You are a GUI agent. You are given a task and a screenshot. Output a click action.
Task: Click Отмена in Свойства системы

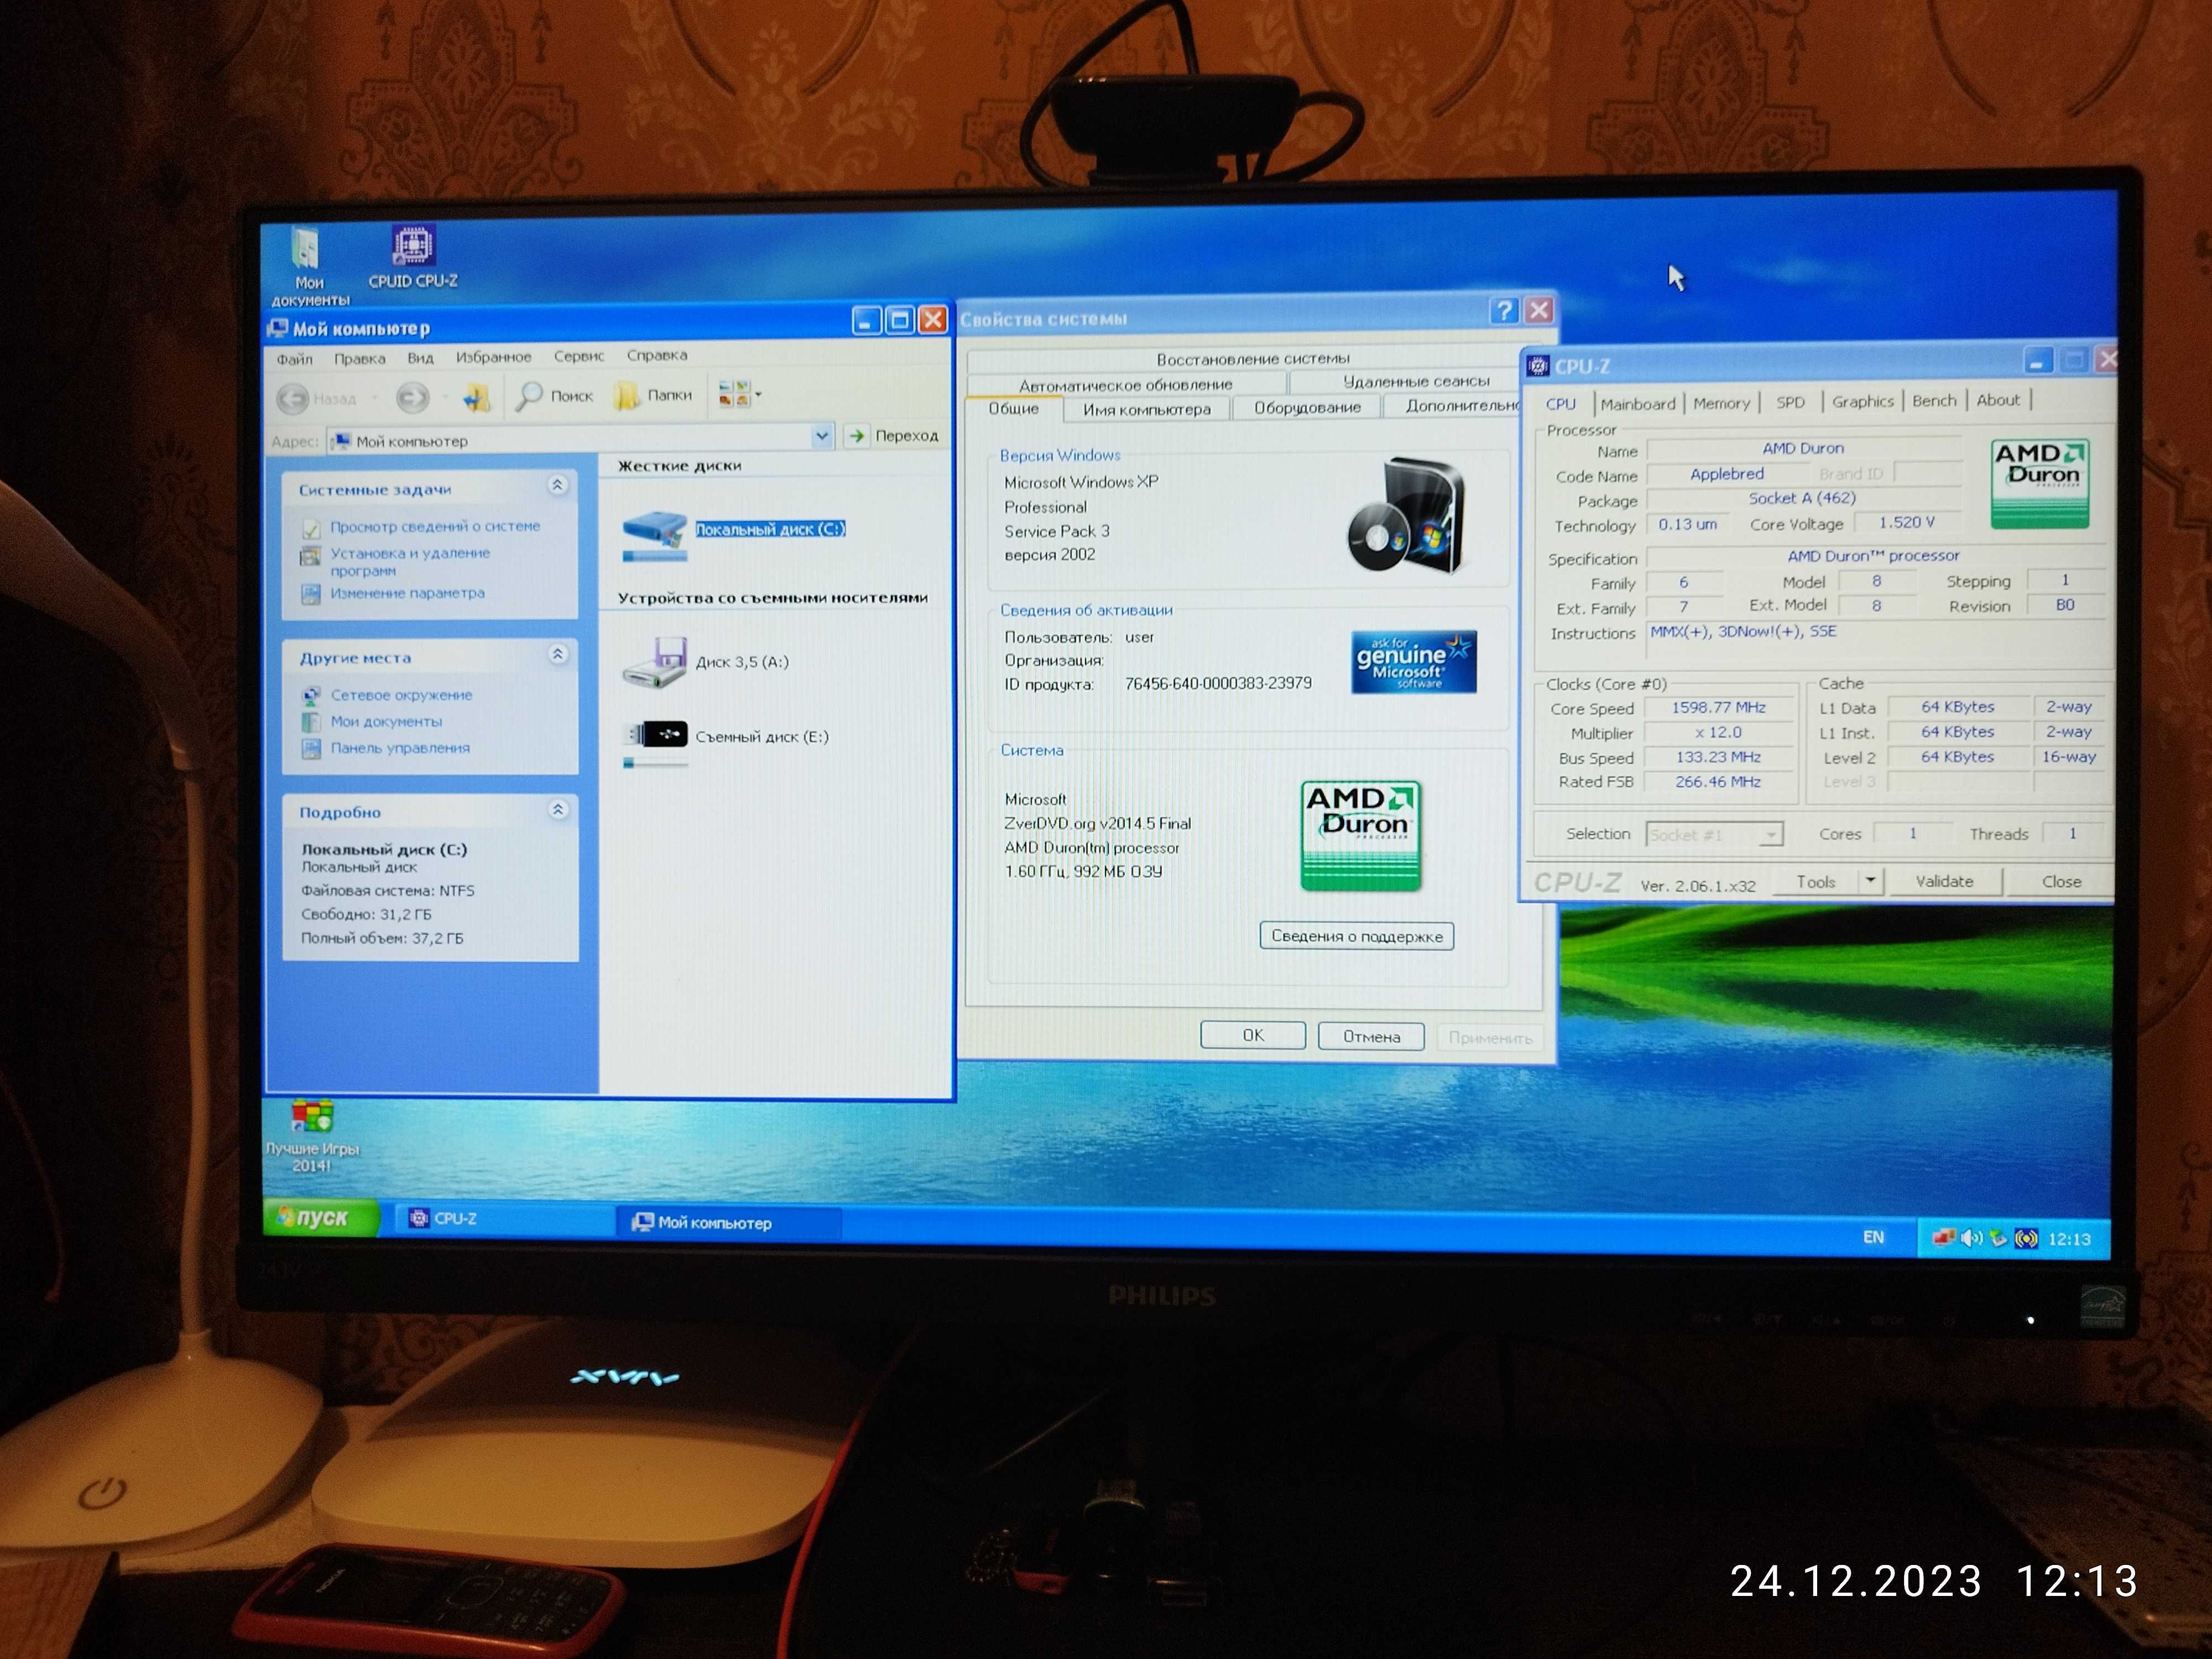(1371, 1036)
